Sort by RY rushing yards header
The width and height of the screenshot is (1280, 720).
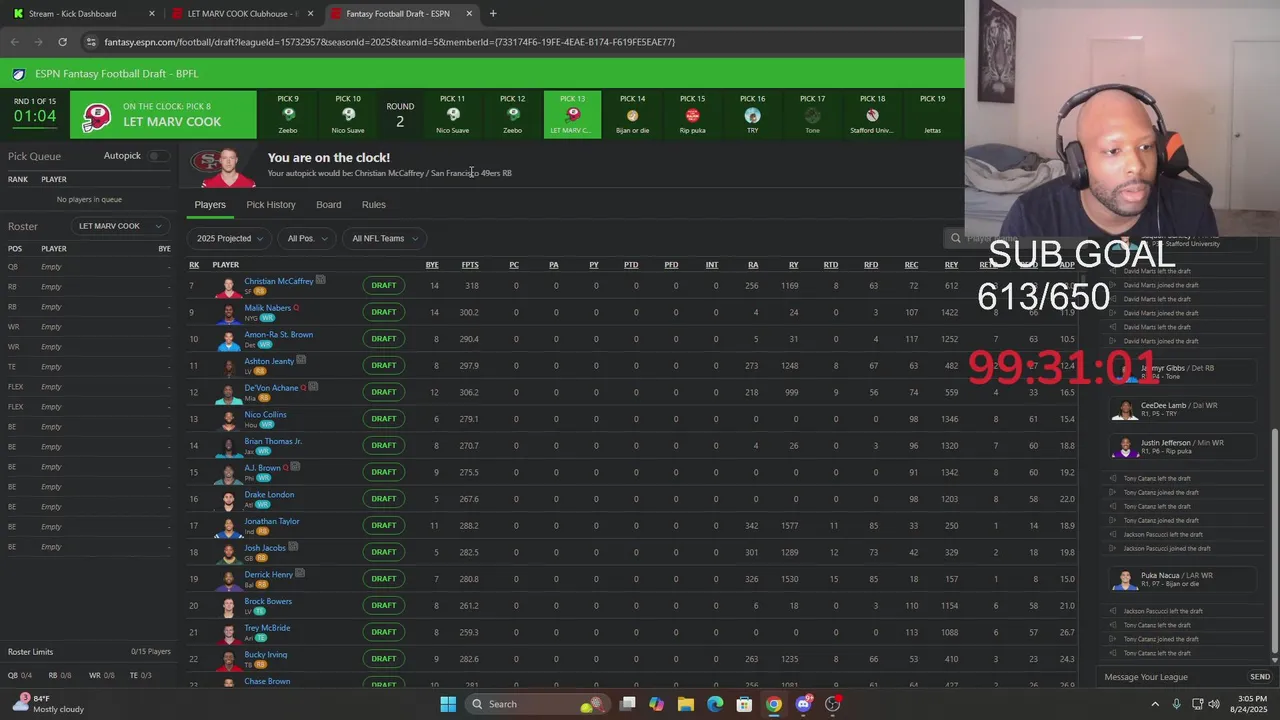(x=793, y=265)
